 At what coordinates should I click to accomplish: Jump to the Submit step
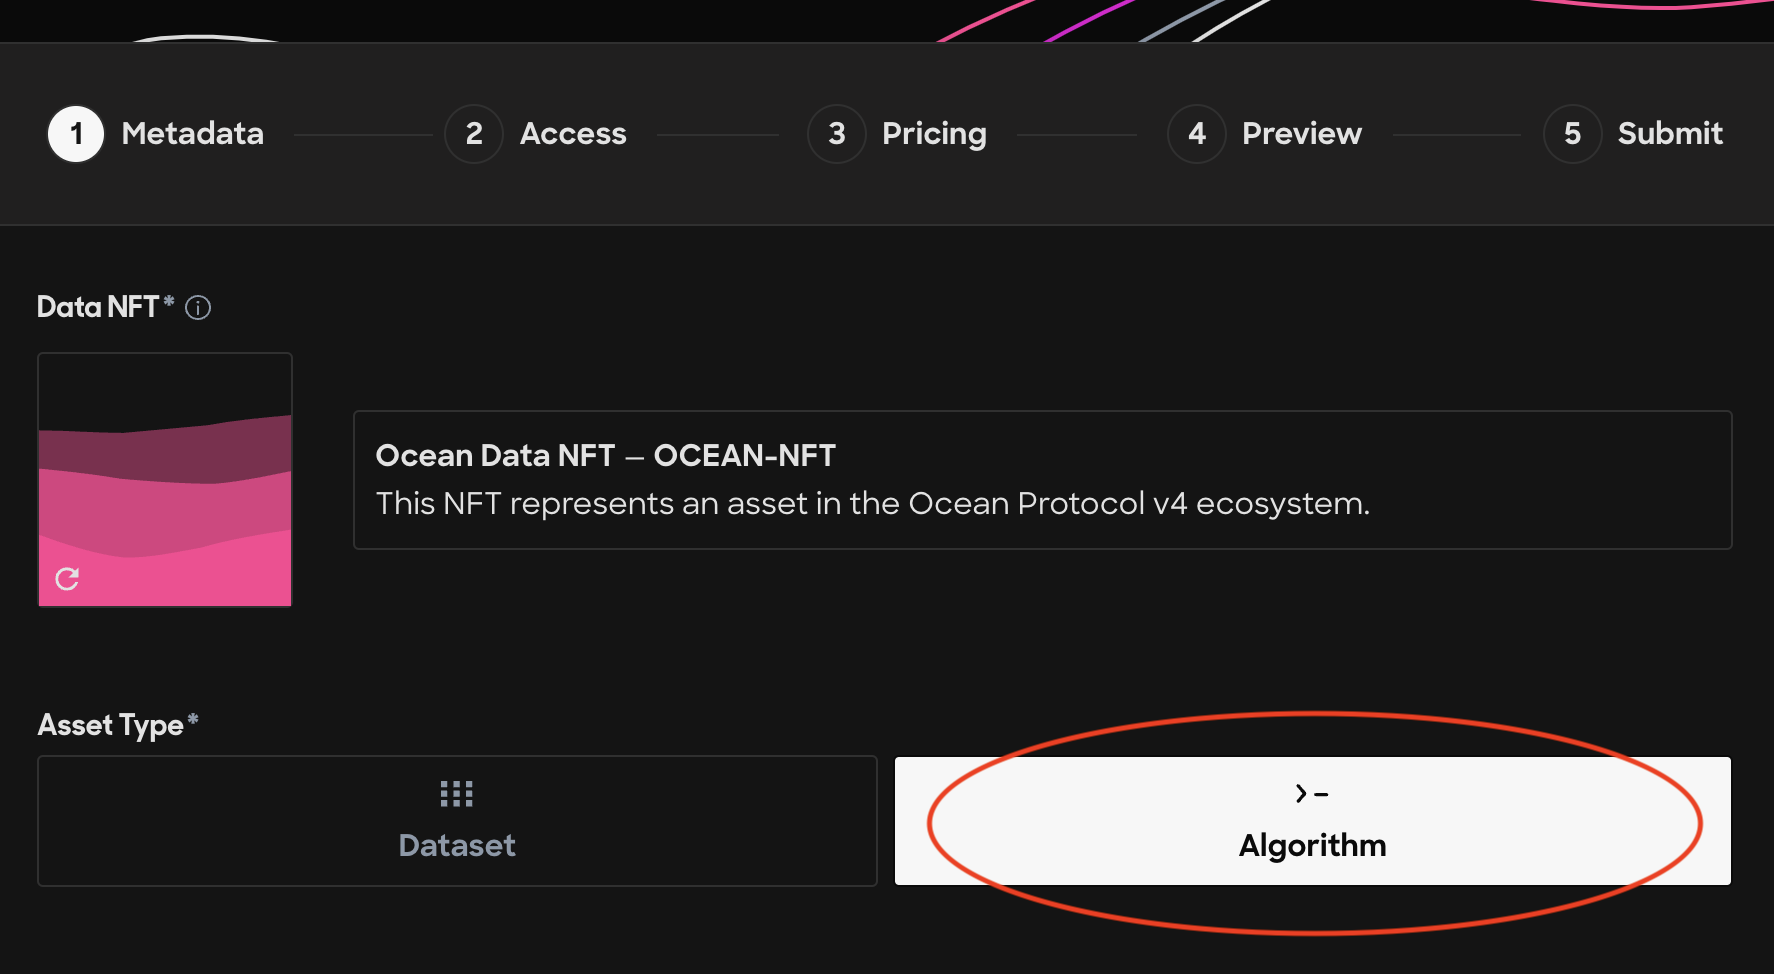click(1670, 134)
